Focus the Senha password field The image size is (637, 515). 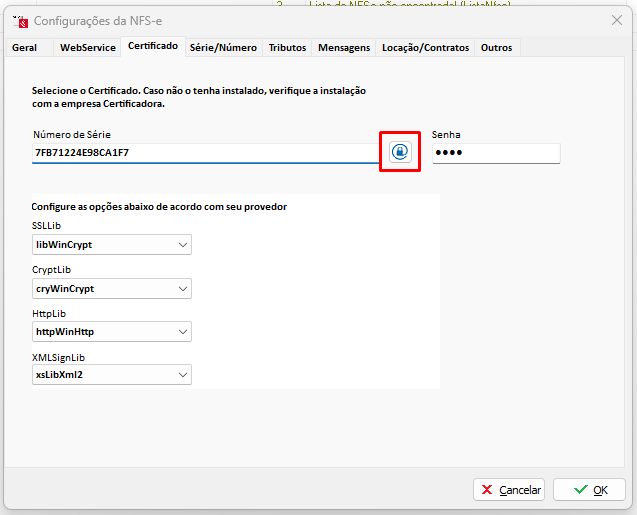point(496,153)
